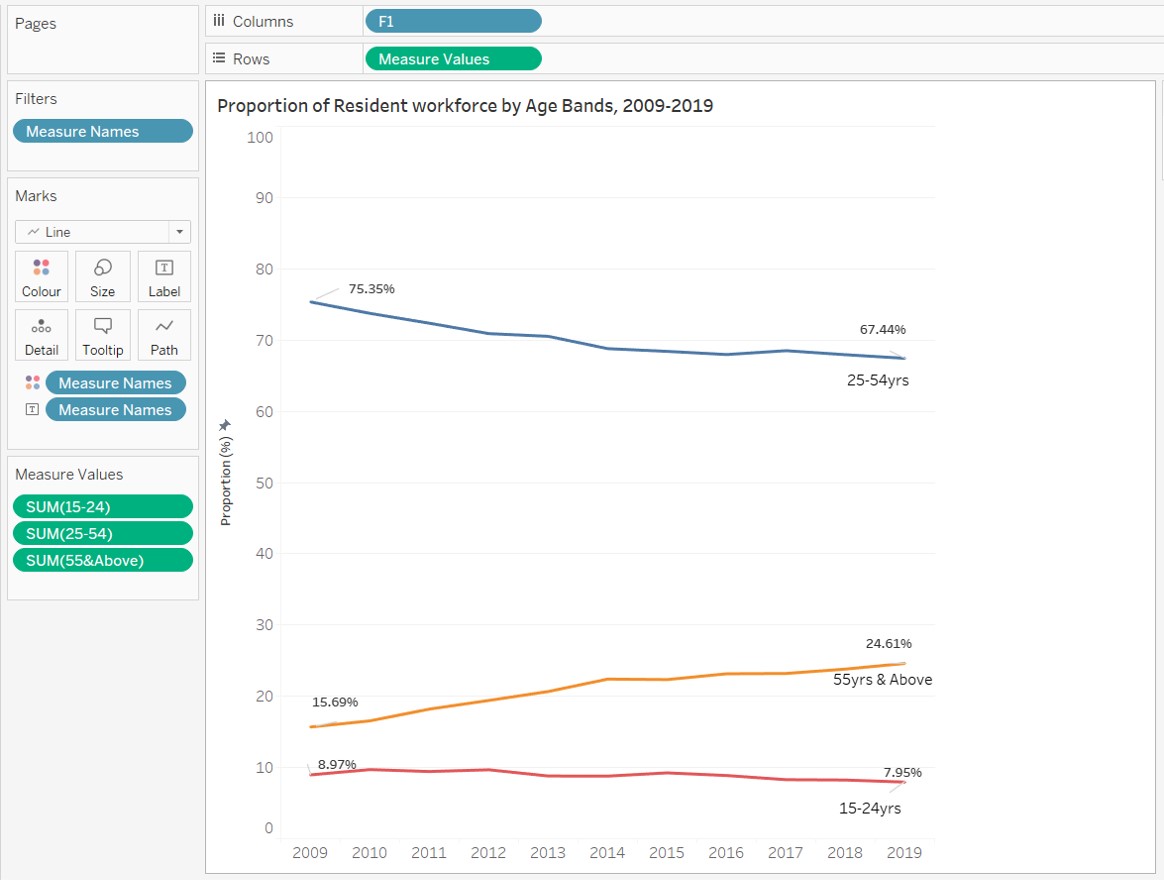Click the label icon beside Measure Names pill

[32, 410]
